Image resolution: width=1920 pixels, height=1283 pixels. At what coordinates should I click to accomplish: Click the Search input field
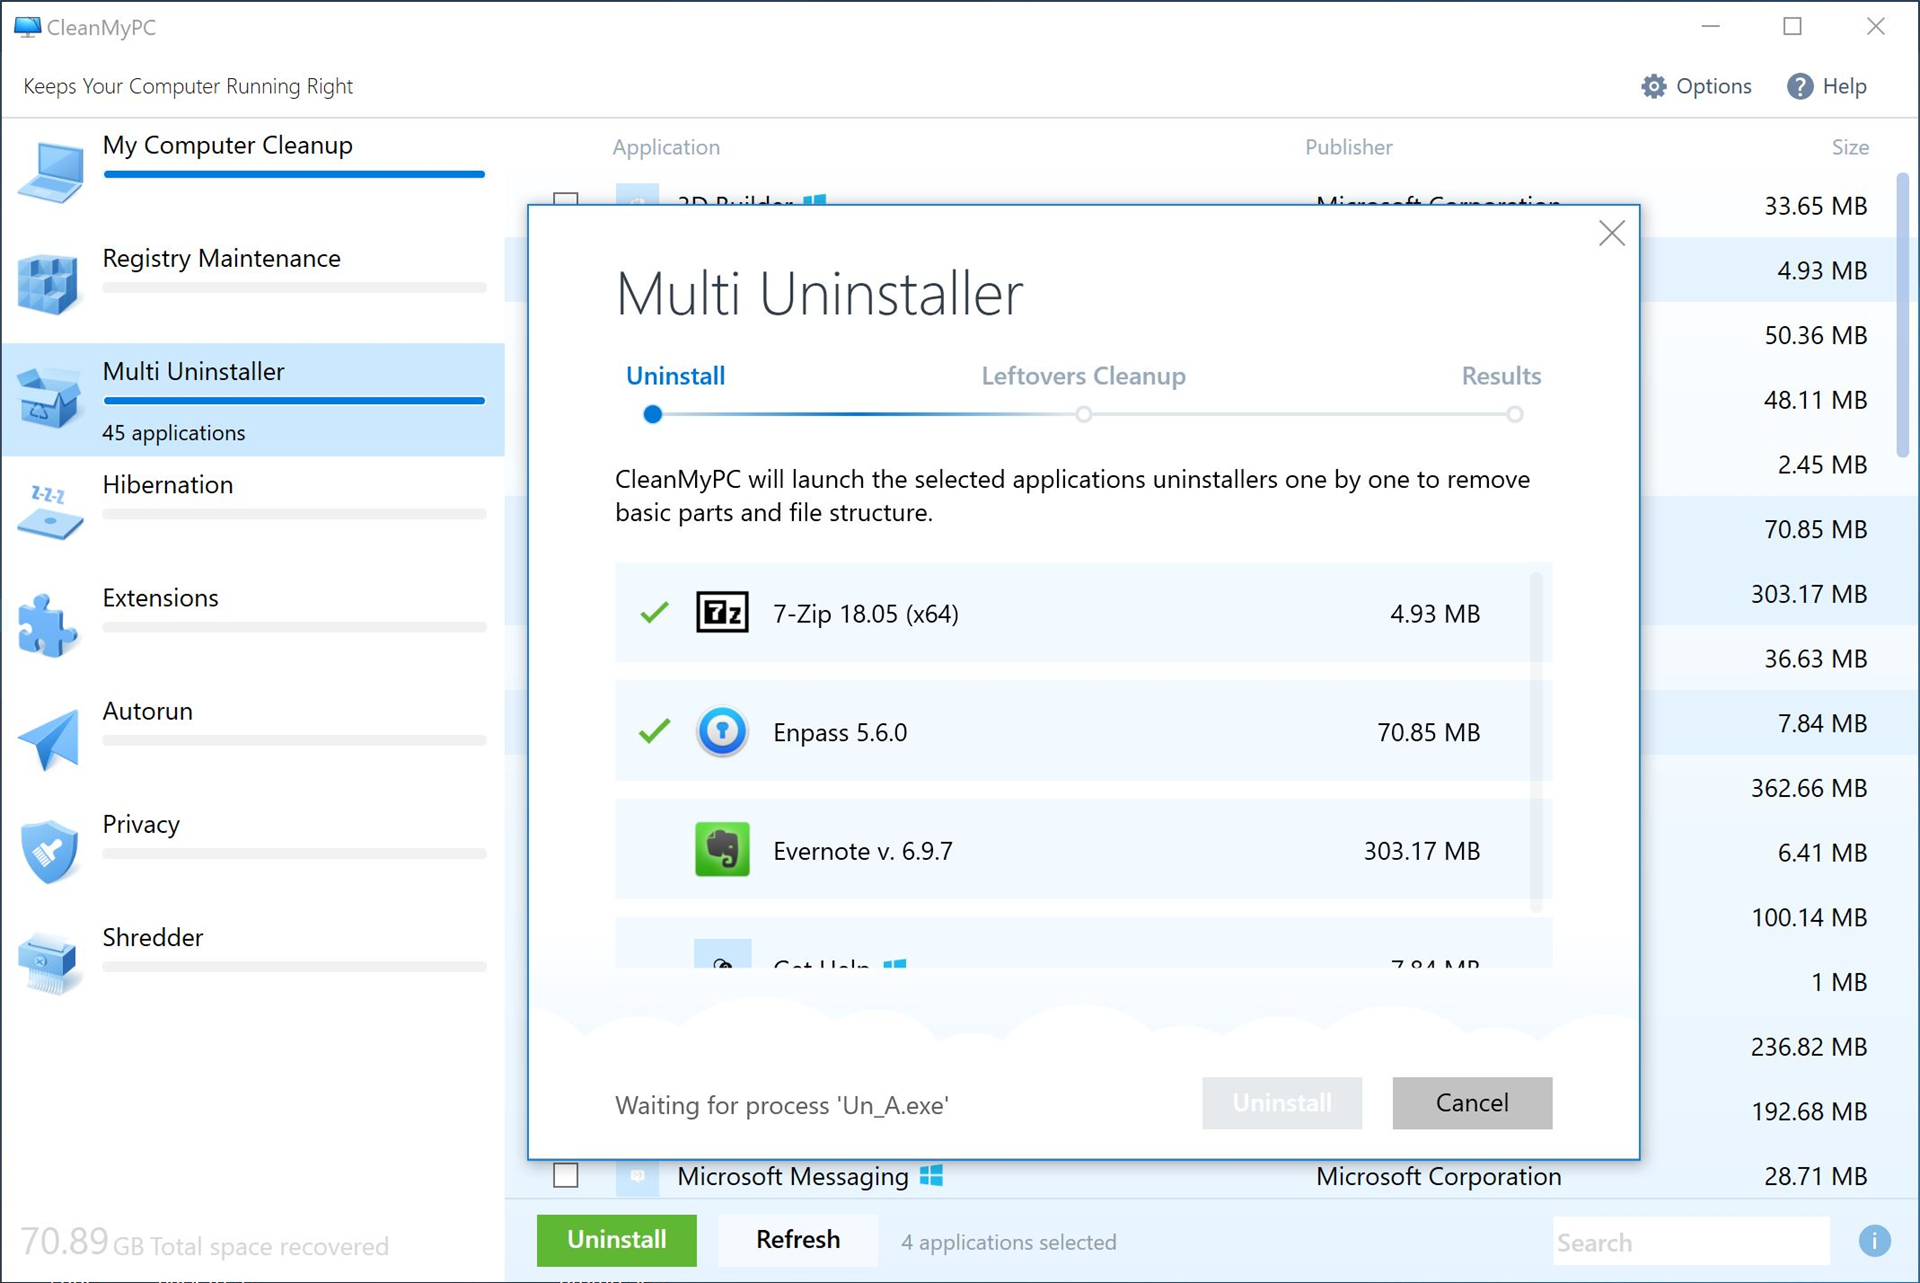coord(1691,1242)
